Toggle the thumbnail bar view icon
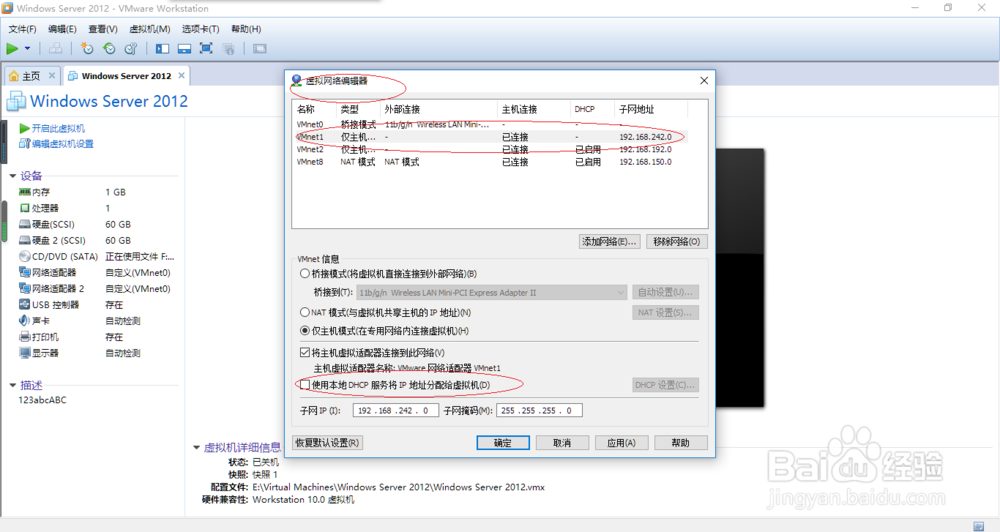1000x532 pixels. 184,48
